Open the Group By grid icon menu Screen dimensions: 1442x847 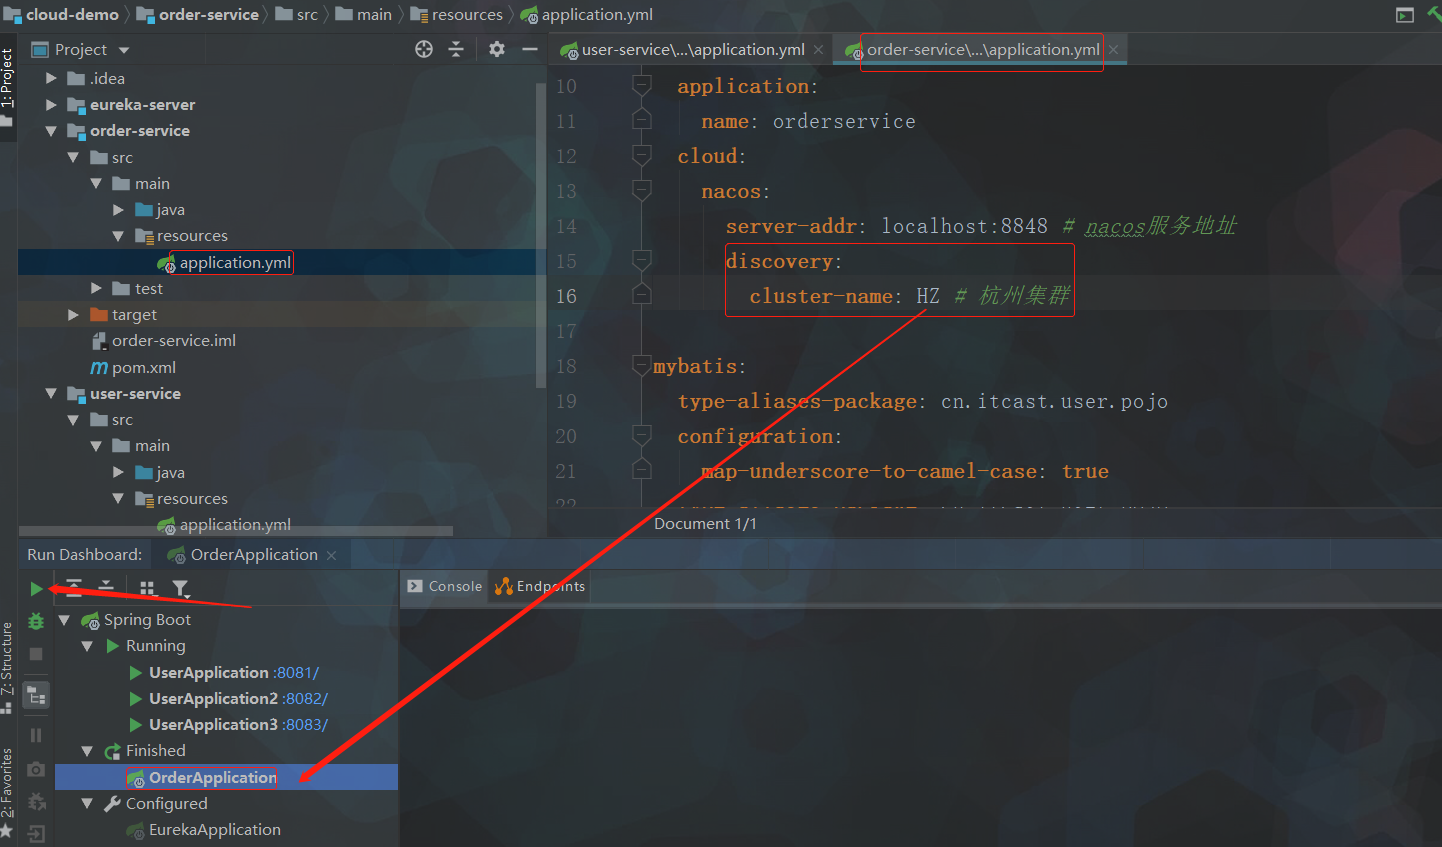tap(148, 588)
